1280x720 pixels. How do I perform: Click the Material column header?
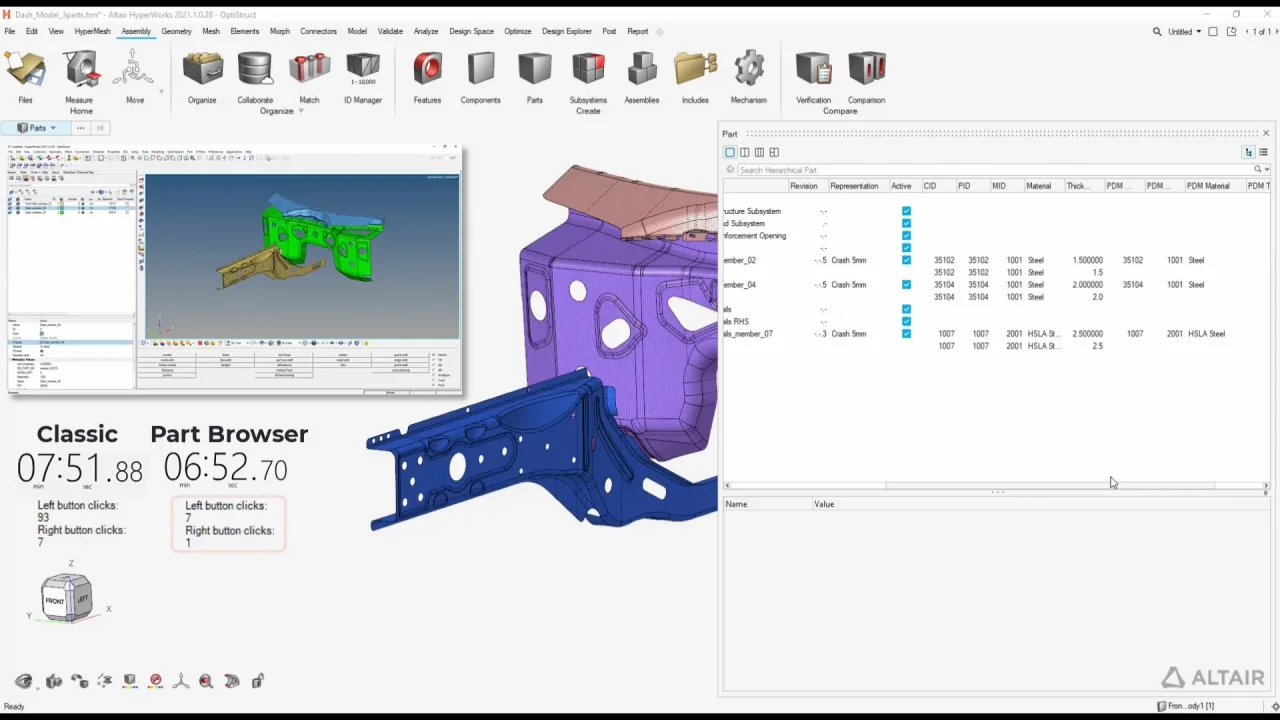[1038, 186]
